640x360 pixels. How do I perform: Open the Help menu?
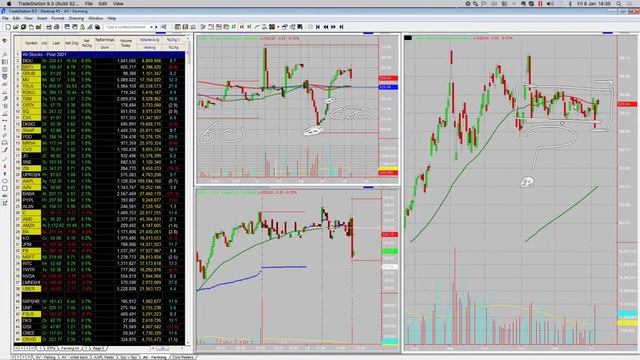[111, 18]
